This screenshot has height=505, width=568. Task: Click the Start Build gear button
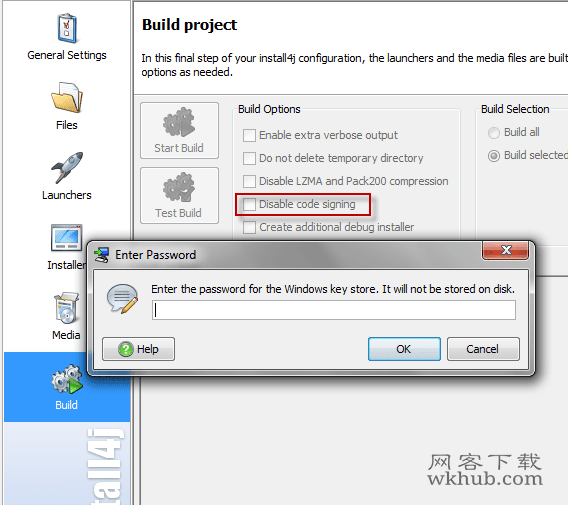[180, 130]
